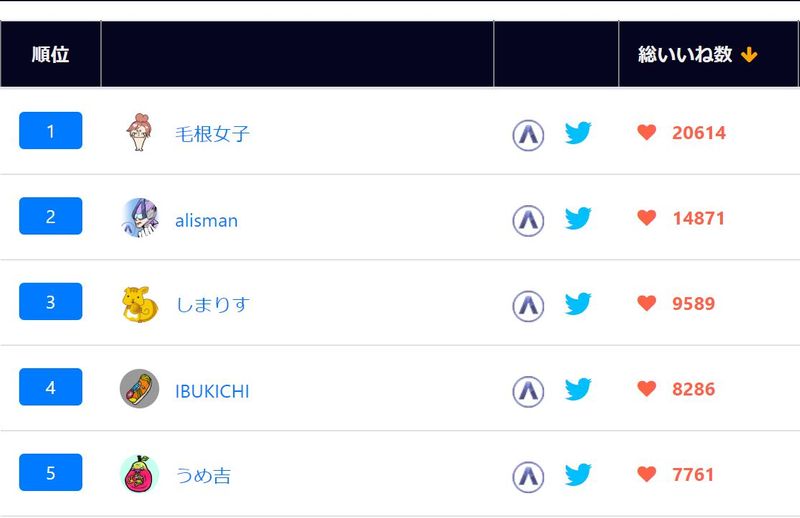Screen dimensions: 800x518
Task: Sort by 総いいね数 using the orange arrow
Action: tap(749, 55)
